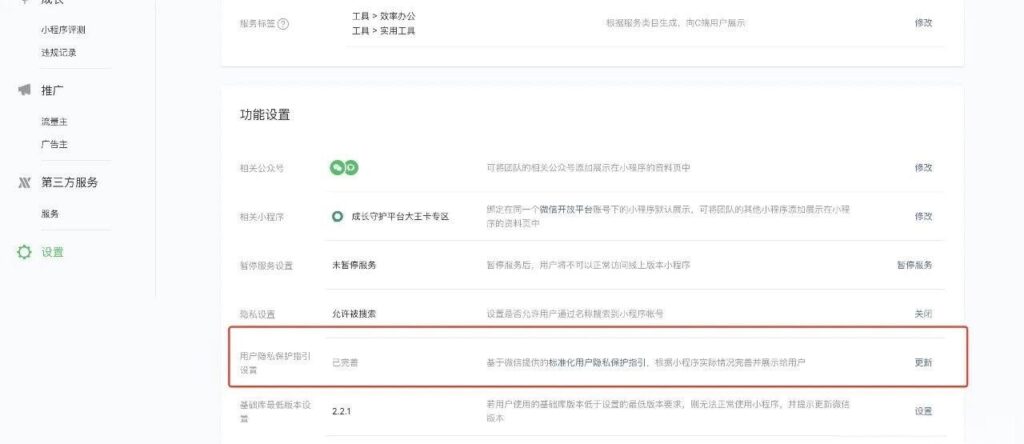Viewport: 1024px width, 444px height.
Task: Click the 暂停服务设置 row label
Action: pos(266,266)
